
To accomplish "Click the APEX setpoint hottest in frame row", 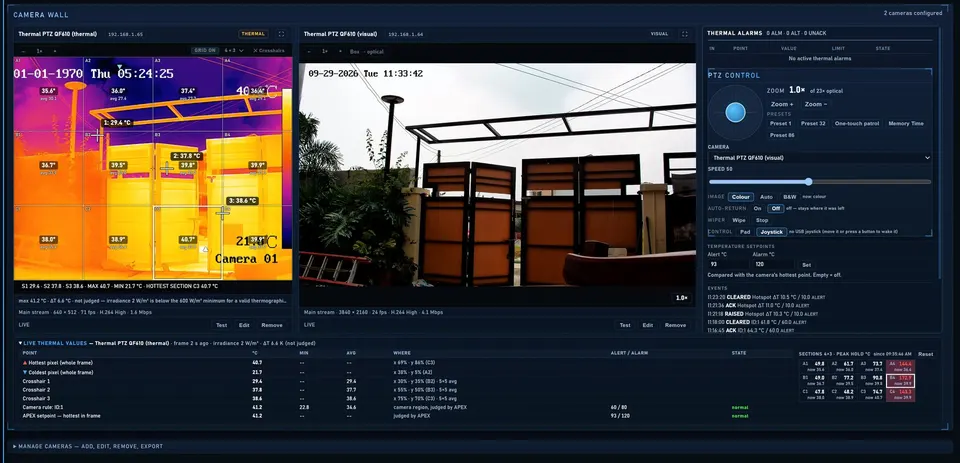I will 405,416.
